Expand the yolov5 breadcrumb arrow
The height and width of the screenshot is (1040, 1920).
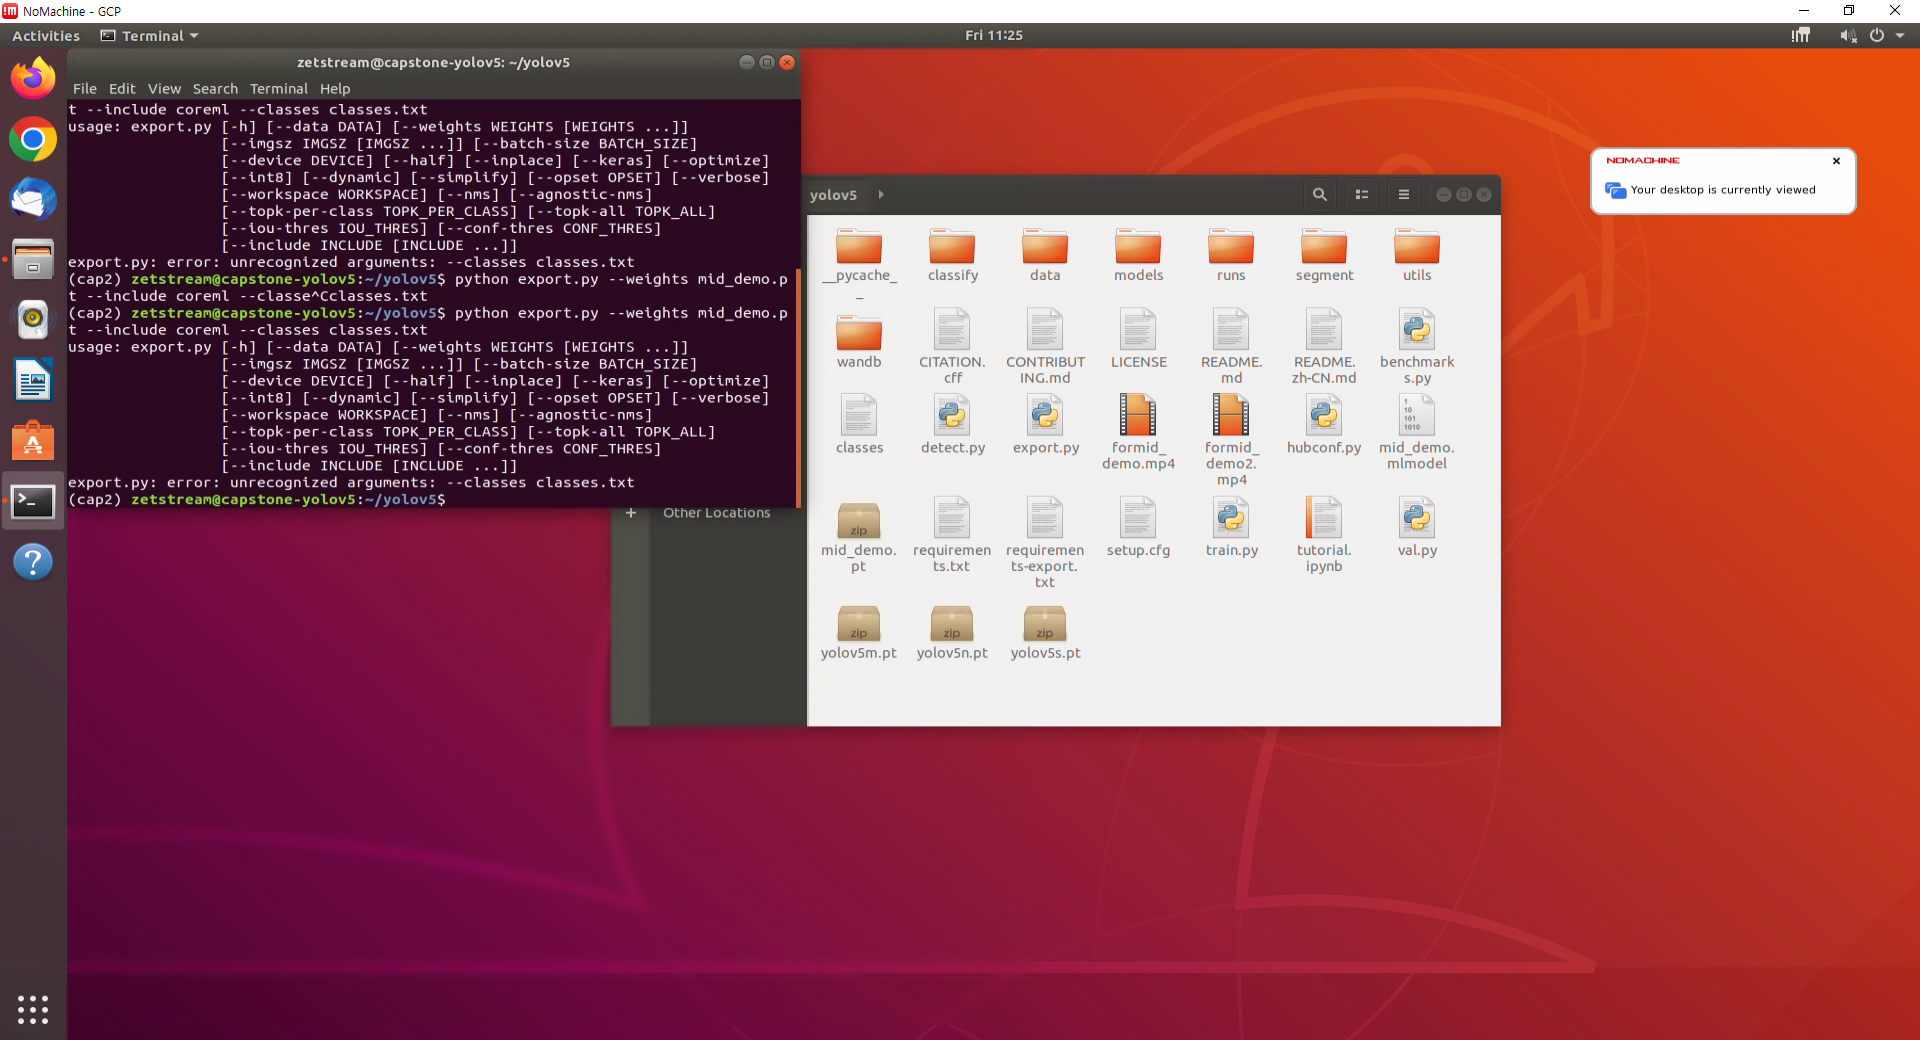coord(880,194)
